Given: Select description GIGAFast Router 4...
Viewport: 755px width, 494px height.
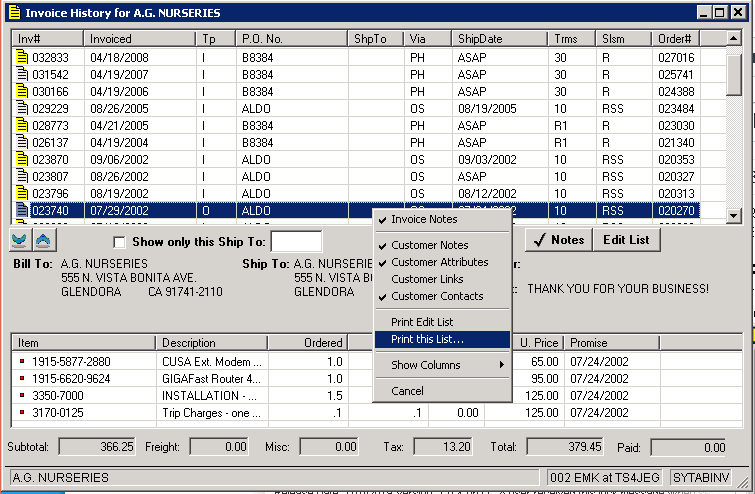Looking at the screenshot, I should pos(212,378).
